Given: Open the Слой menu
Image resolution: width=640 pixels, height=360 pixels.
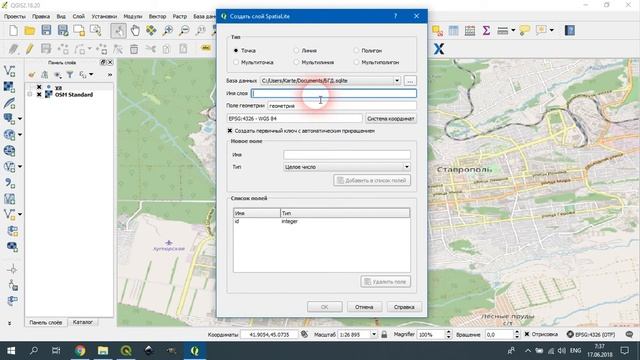Looking at the screenshot, I should [79, 16].
